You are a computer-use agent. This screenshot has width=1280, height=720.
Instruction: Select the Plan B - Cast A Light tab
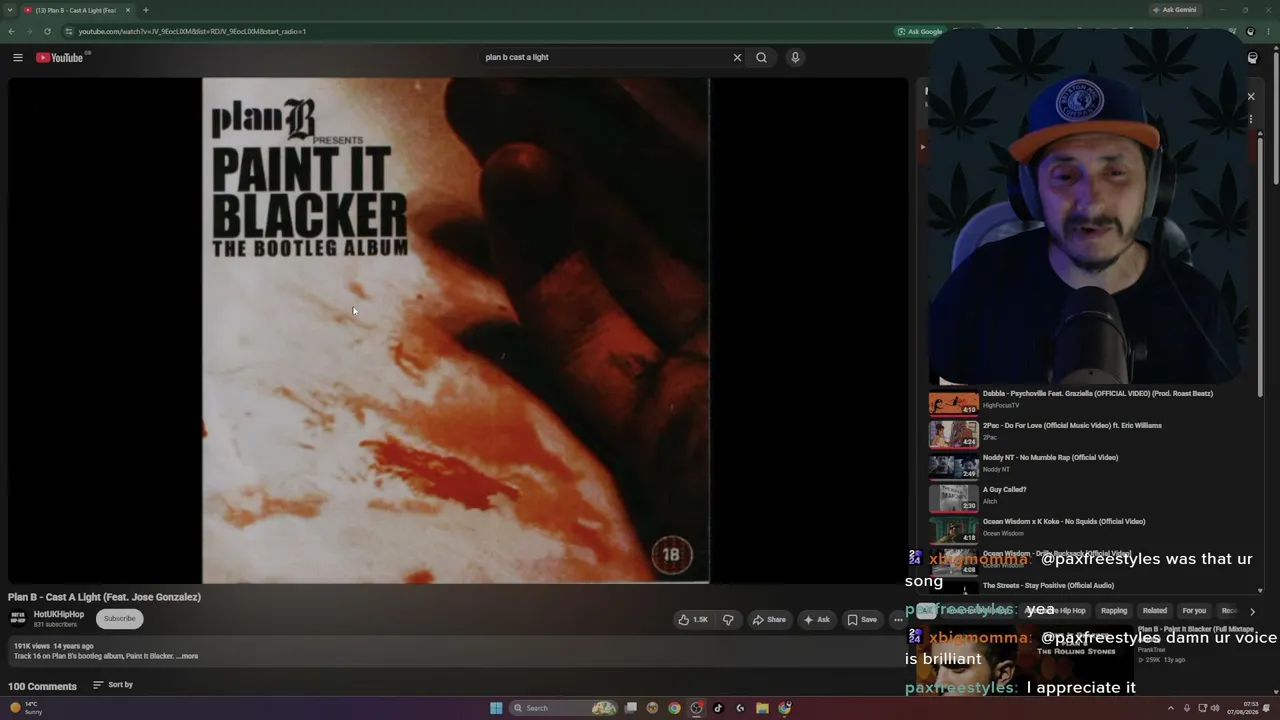78,10
